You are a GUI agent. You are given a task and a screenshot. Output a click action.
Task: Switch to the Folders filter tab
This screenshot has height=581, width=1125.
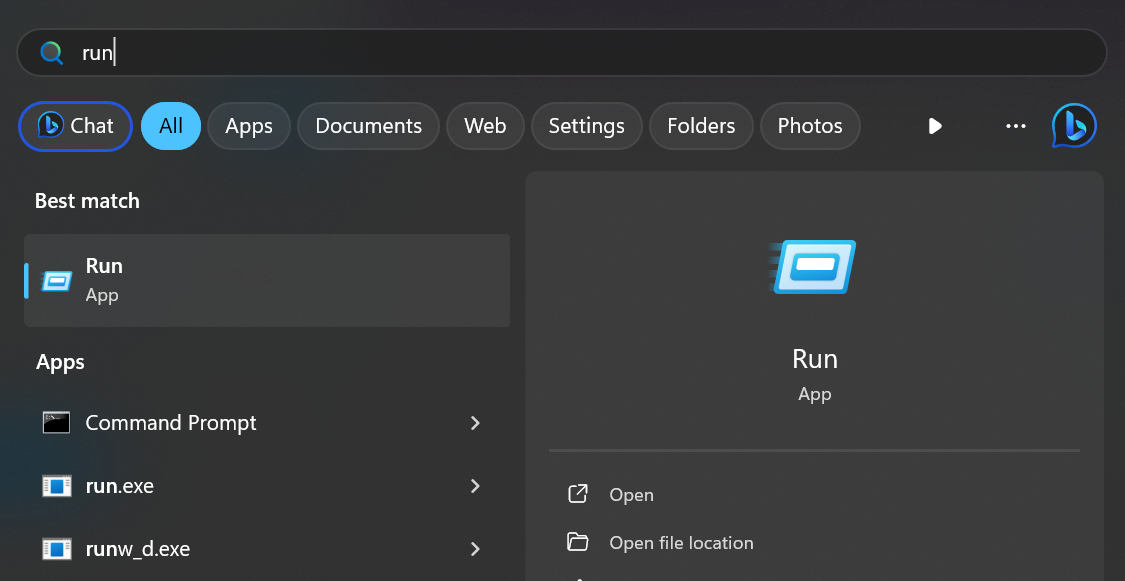[x=701, y=126]
